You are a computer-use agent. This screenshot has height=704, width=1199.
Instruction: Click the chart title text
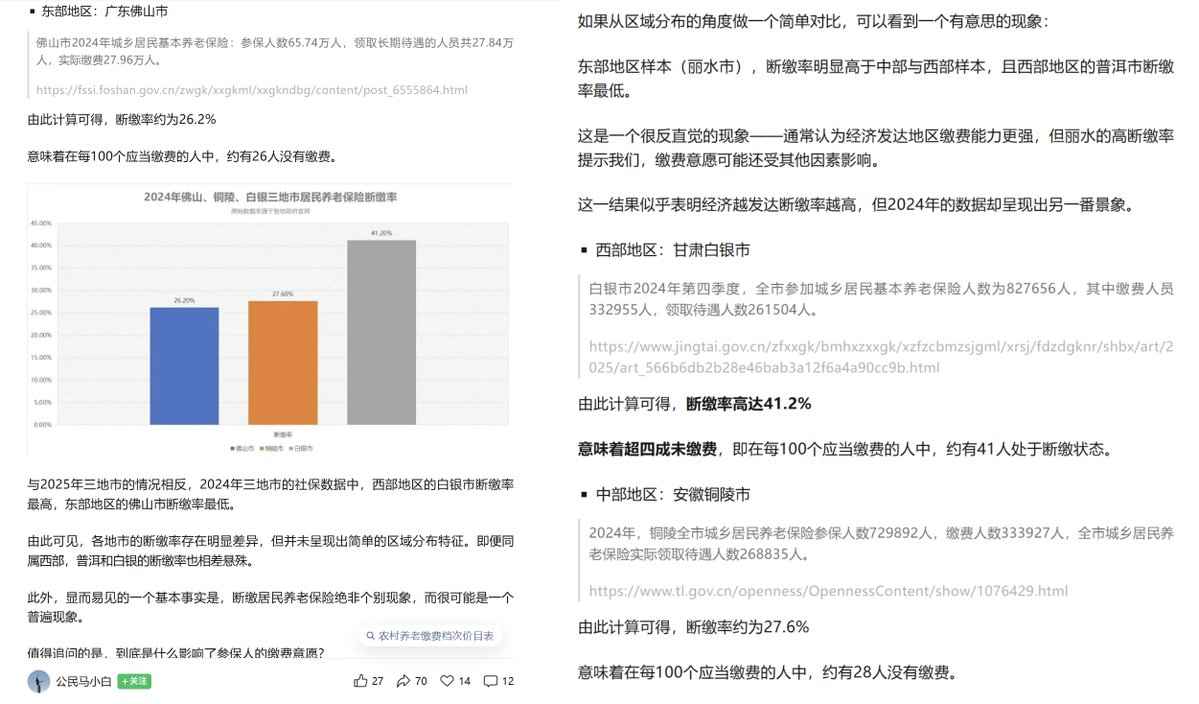pos(270,198)
